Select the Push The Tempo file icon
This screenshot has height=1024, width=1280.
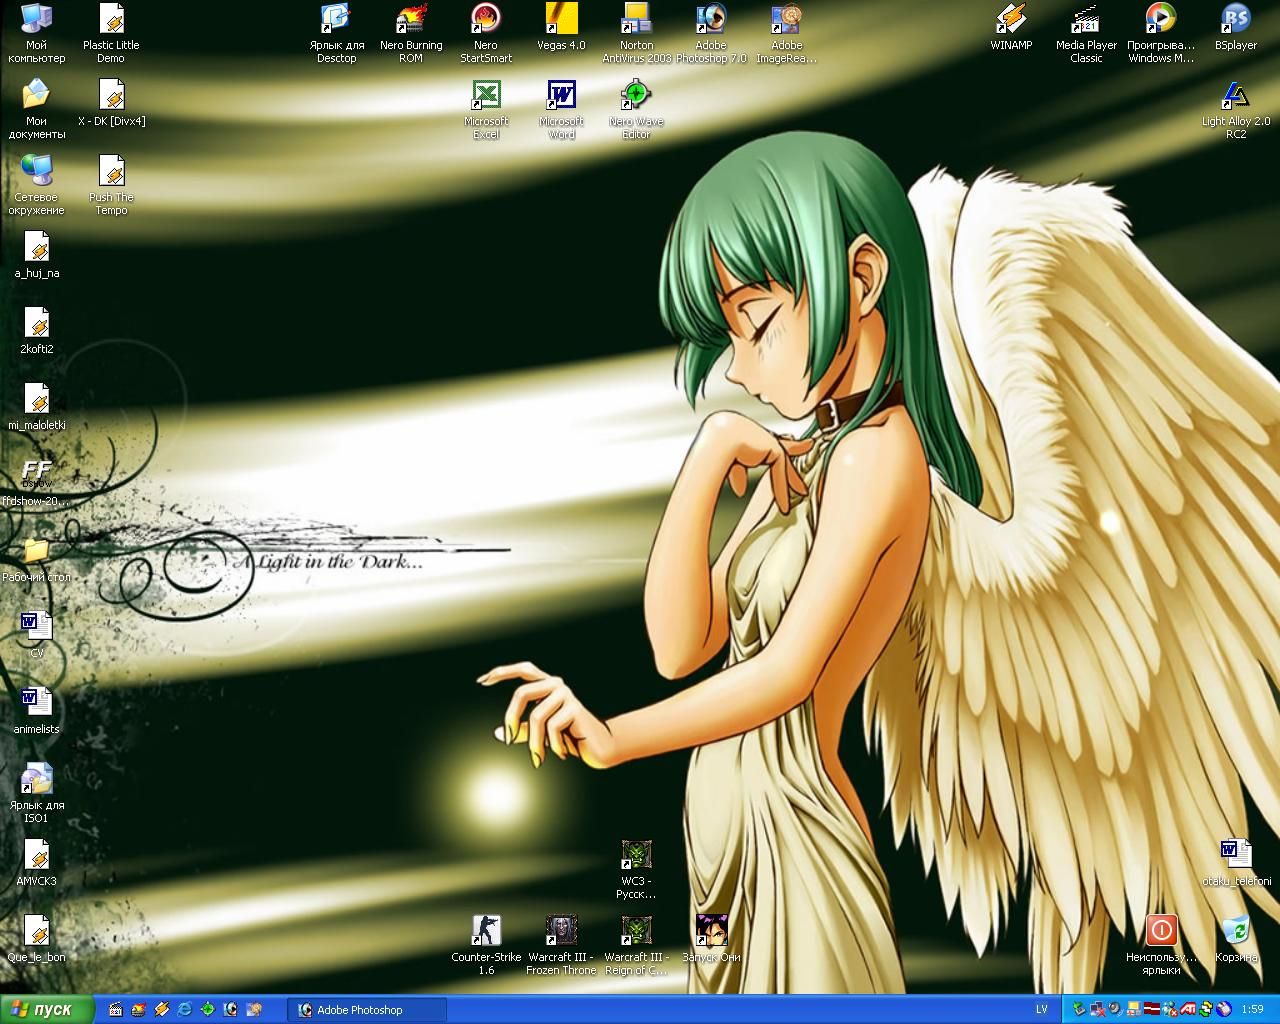pos(111,185)
